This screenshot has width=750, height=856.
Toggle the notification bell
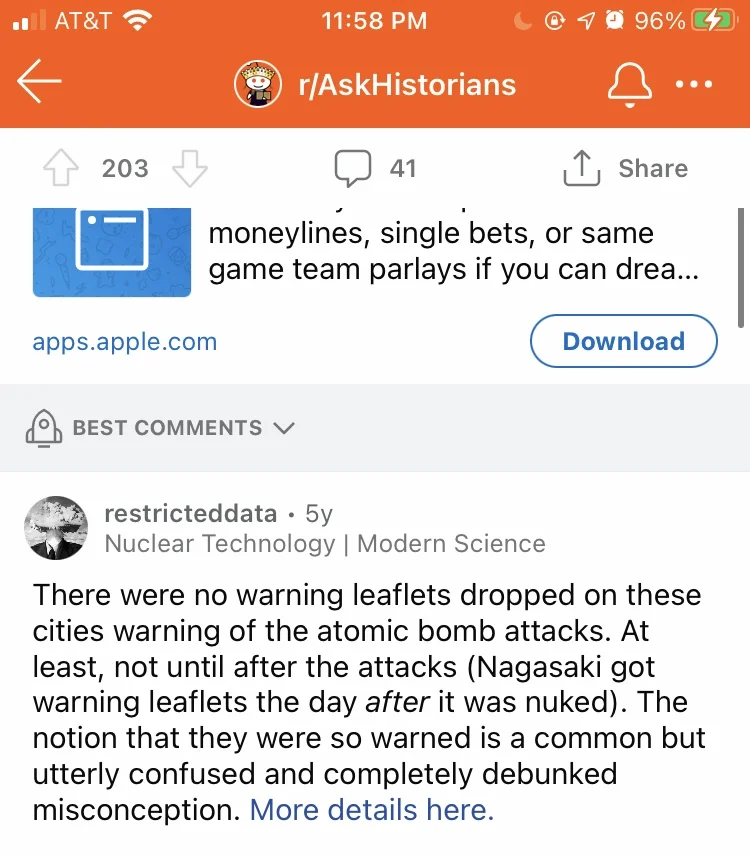click(629, 84)
